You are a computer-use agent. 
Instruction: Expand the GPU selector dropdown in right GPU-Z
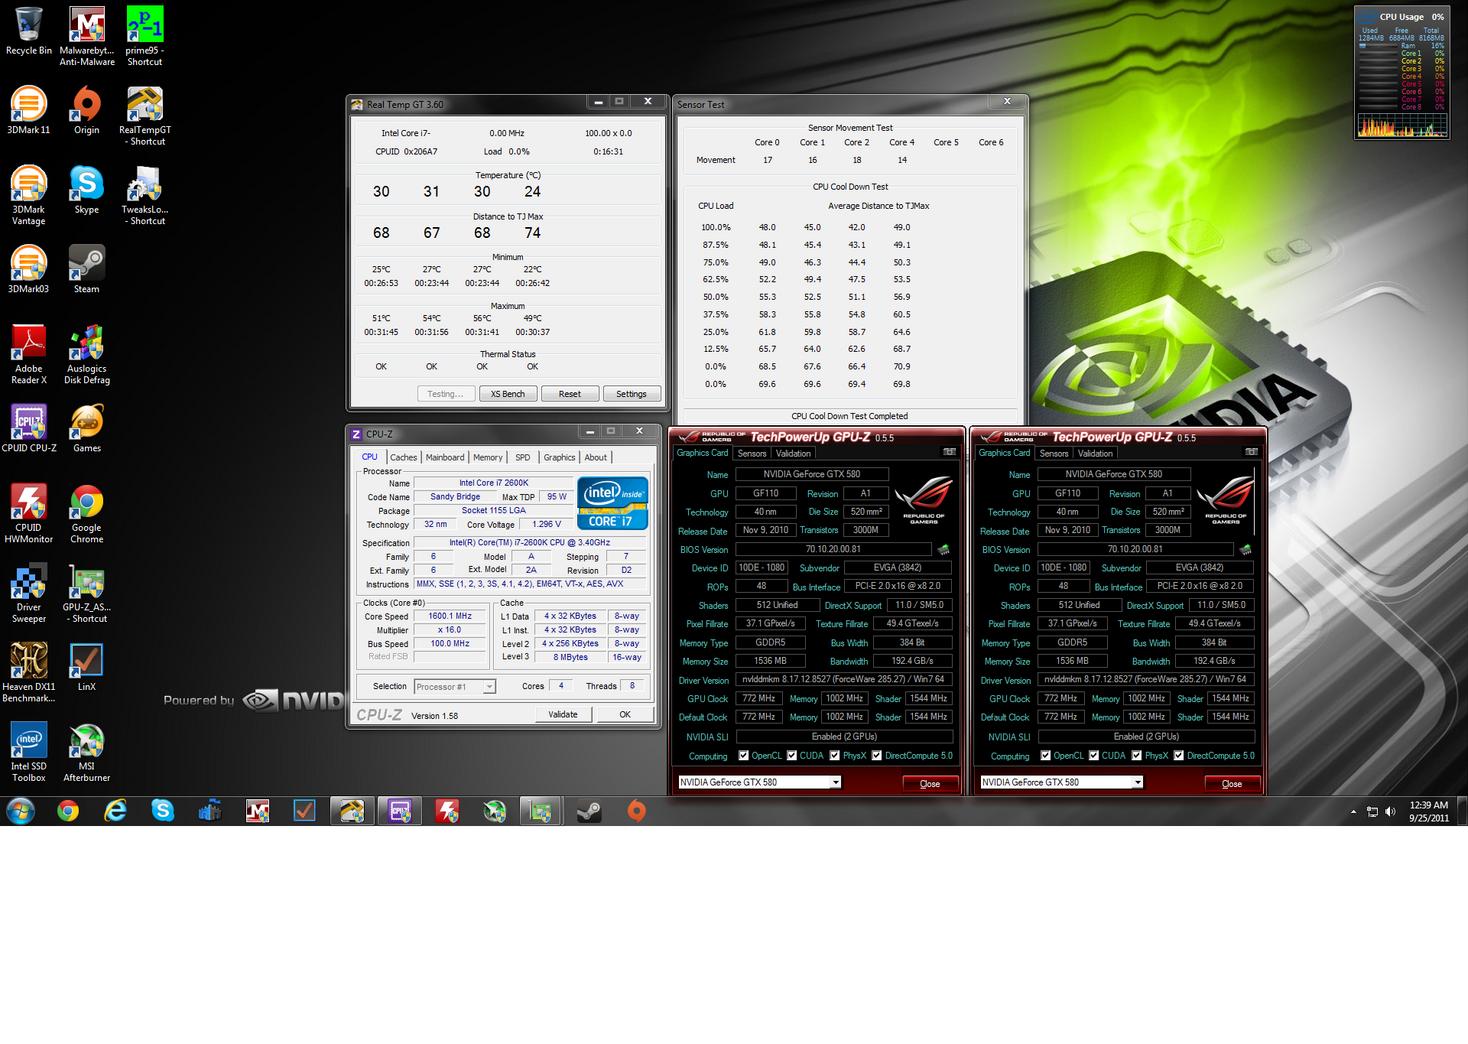click(x=1137, y=782)
